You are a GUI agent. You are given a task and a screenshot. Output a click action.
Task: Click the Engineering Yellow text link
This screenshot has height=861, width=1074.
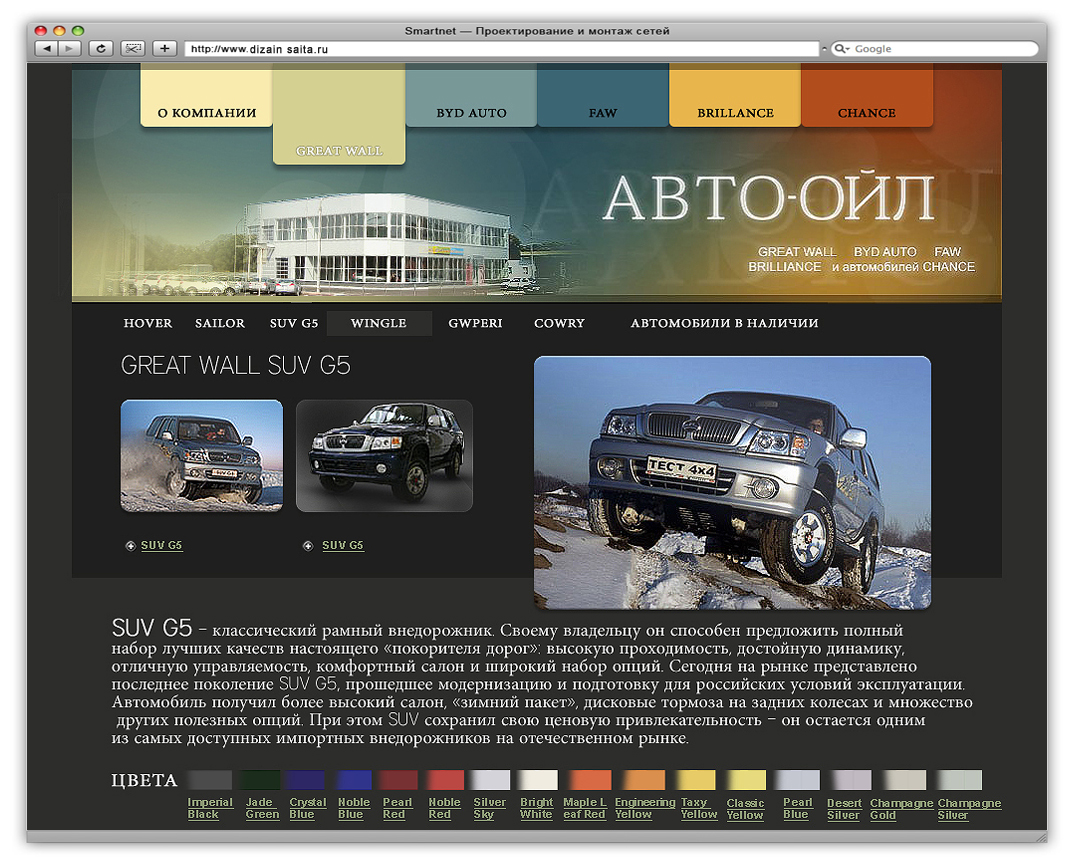[x=645, y=808]
